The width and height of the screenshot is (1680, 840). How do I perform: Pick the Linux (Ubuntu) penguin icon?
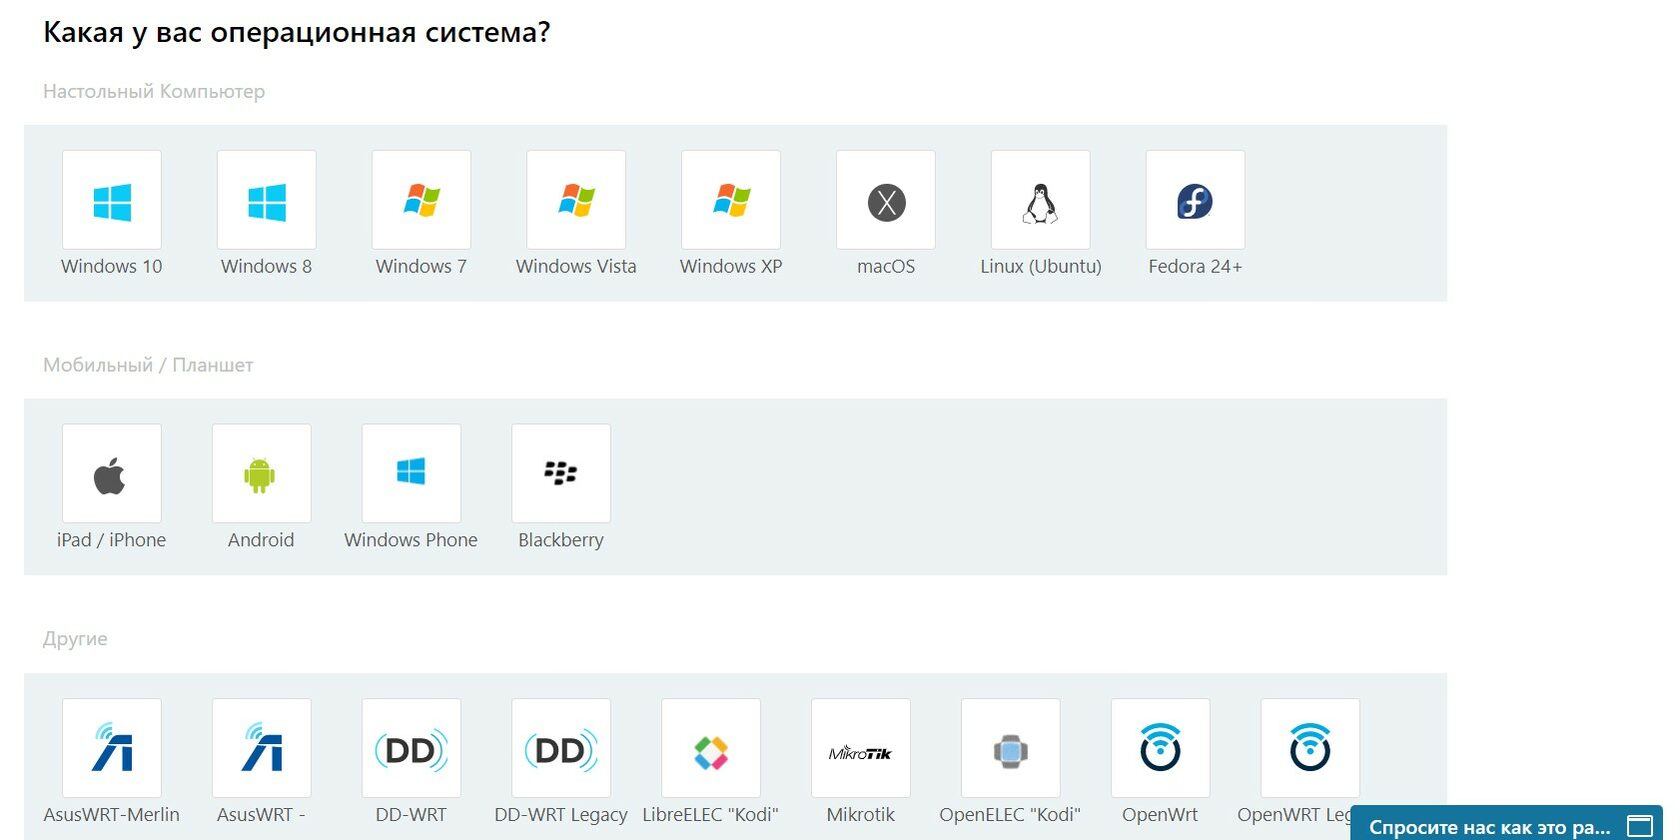[x=1041, y=200]
